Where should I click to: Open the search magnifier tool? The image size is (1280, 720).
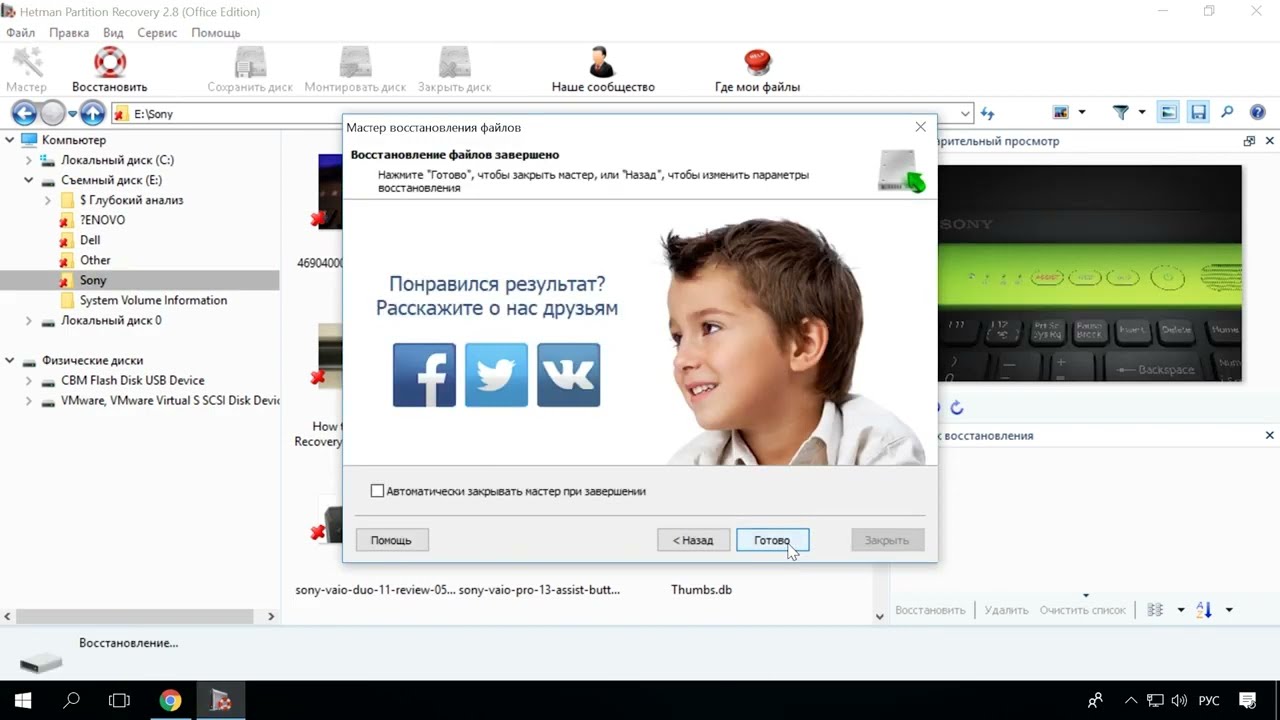(1227, 113)
